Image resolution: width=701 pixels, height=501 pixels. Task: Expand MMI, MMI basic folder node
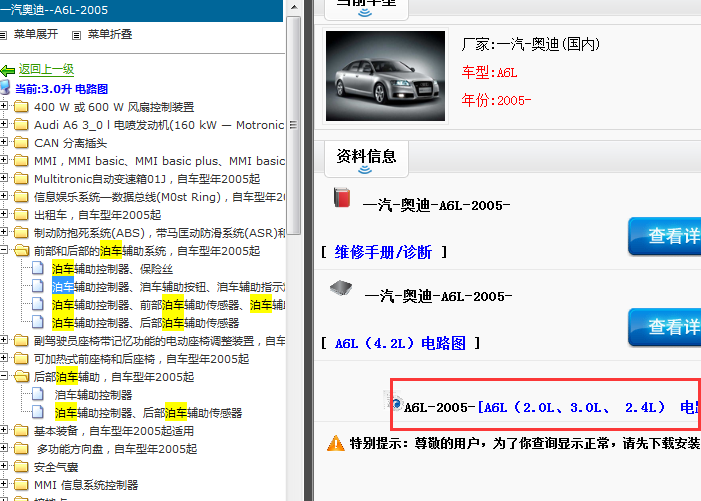(4, 160)
